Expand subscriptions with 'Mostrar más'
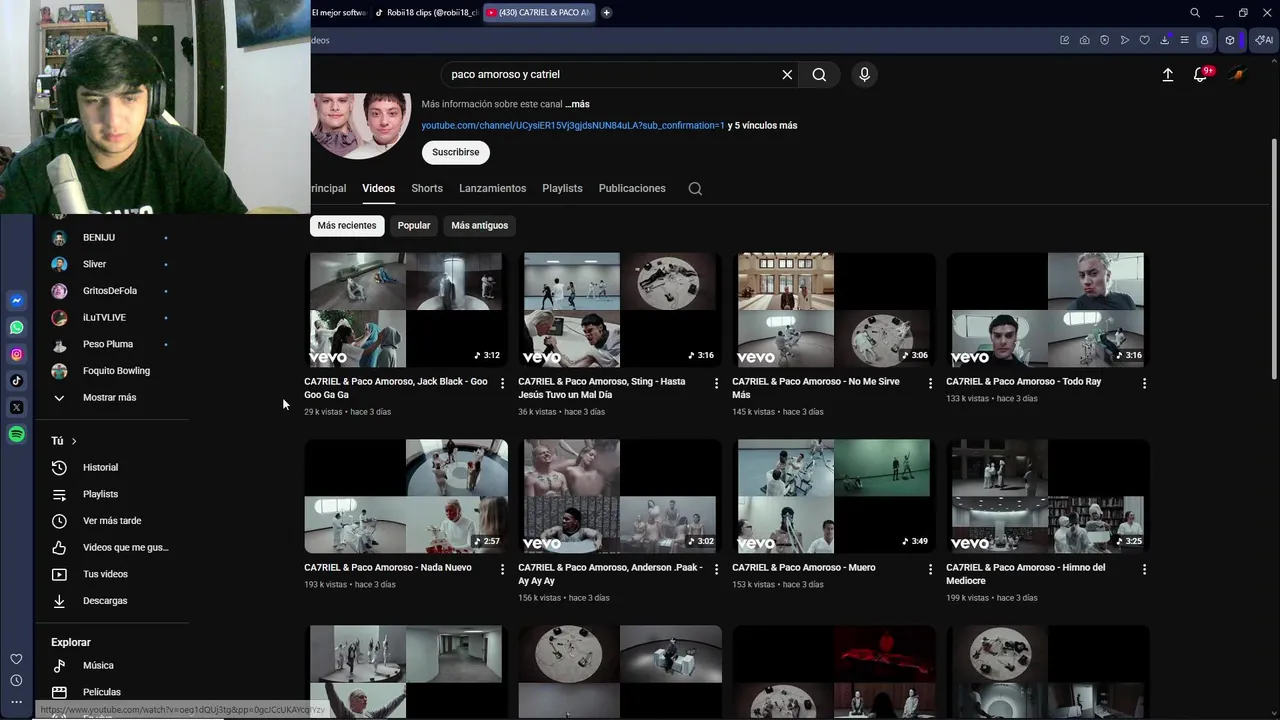Image resolution: width=1280 pixels, height=720 pixels. click(108, 398)
